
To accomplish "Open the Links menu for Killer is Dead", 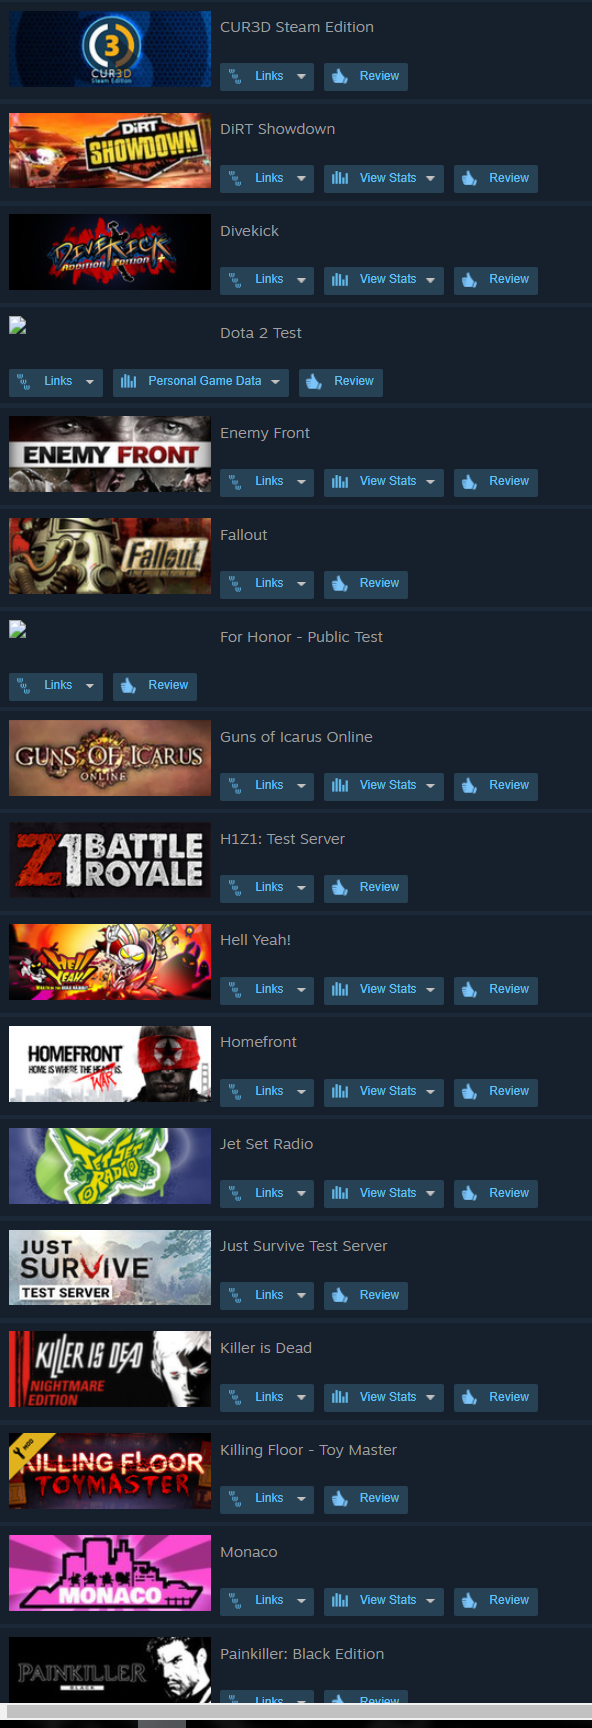I will (267, 1398).
